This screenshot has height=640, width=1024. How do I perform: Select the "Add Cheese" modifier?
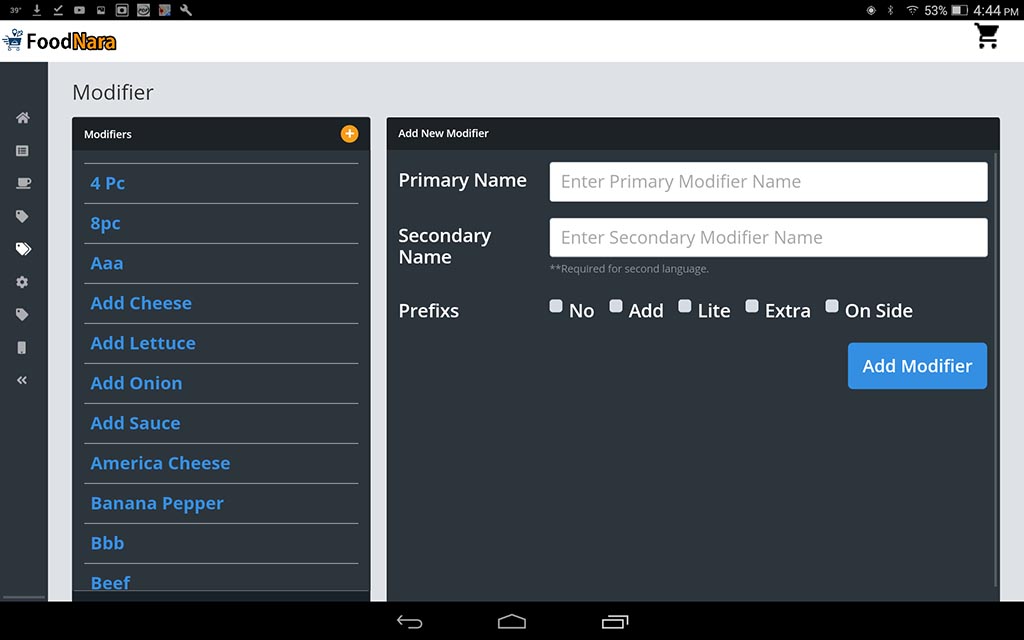141,303
